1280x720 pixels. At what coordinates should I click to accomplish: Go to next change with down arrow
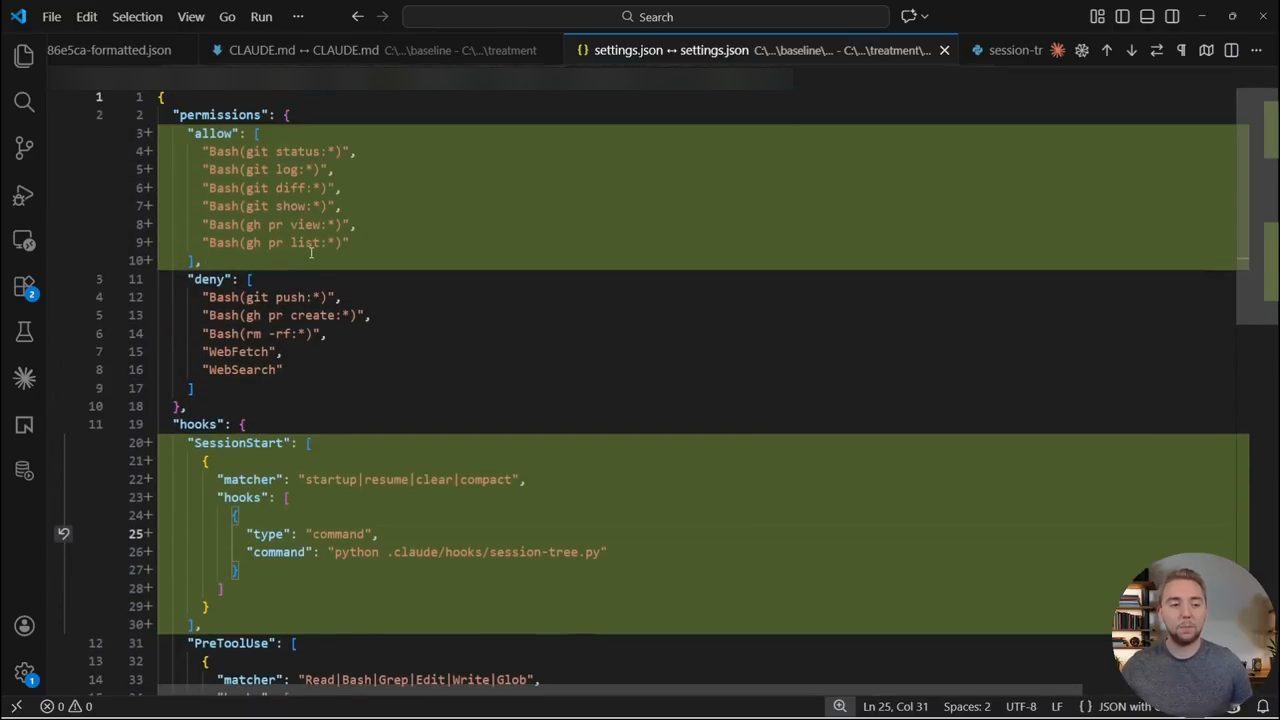tap(1132, 50)
